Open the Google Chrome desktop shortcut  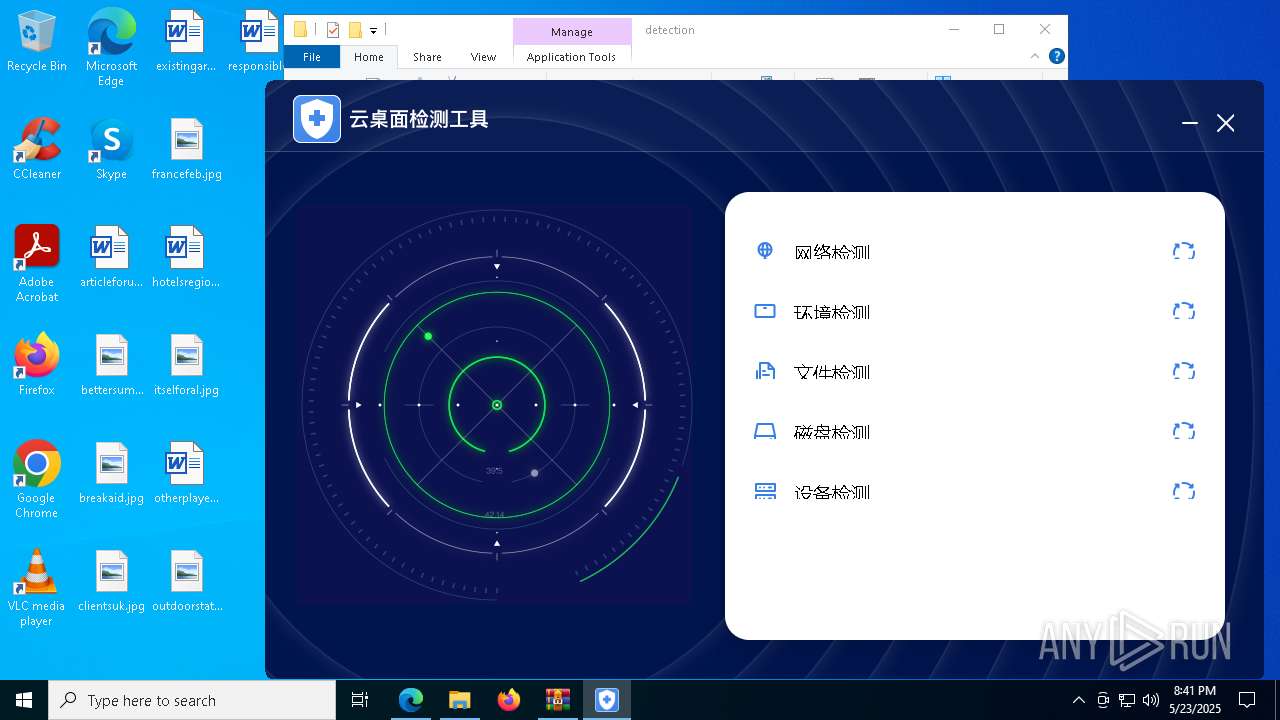click(37, 479)
